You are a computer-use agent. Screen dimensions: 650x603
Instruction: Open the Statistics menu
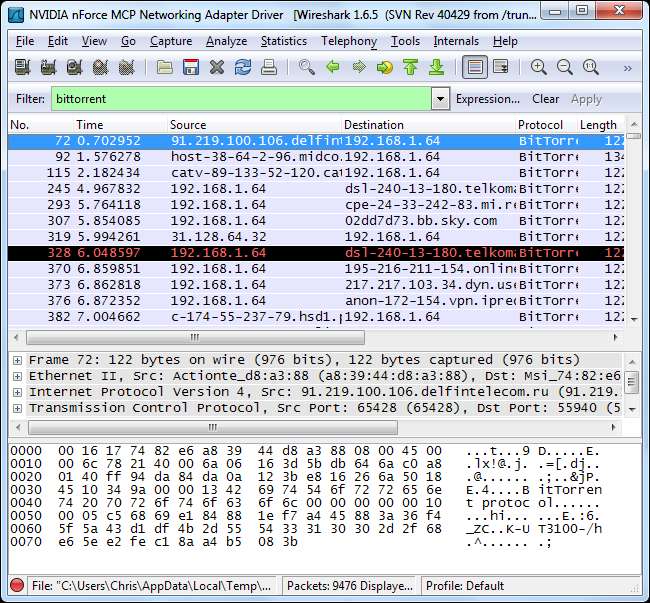tap(284, 41)
